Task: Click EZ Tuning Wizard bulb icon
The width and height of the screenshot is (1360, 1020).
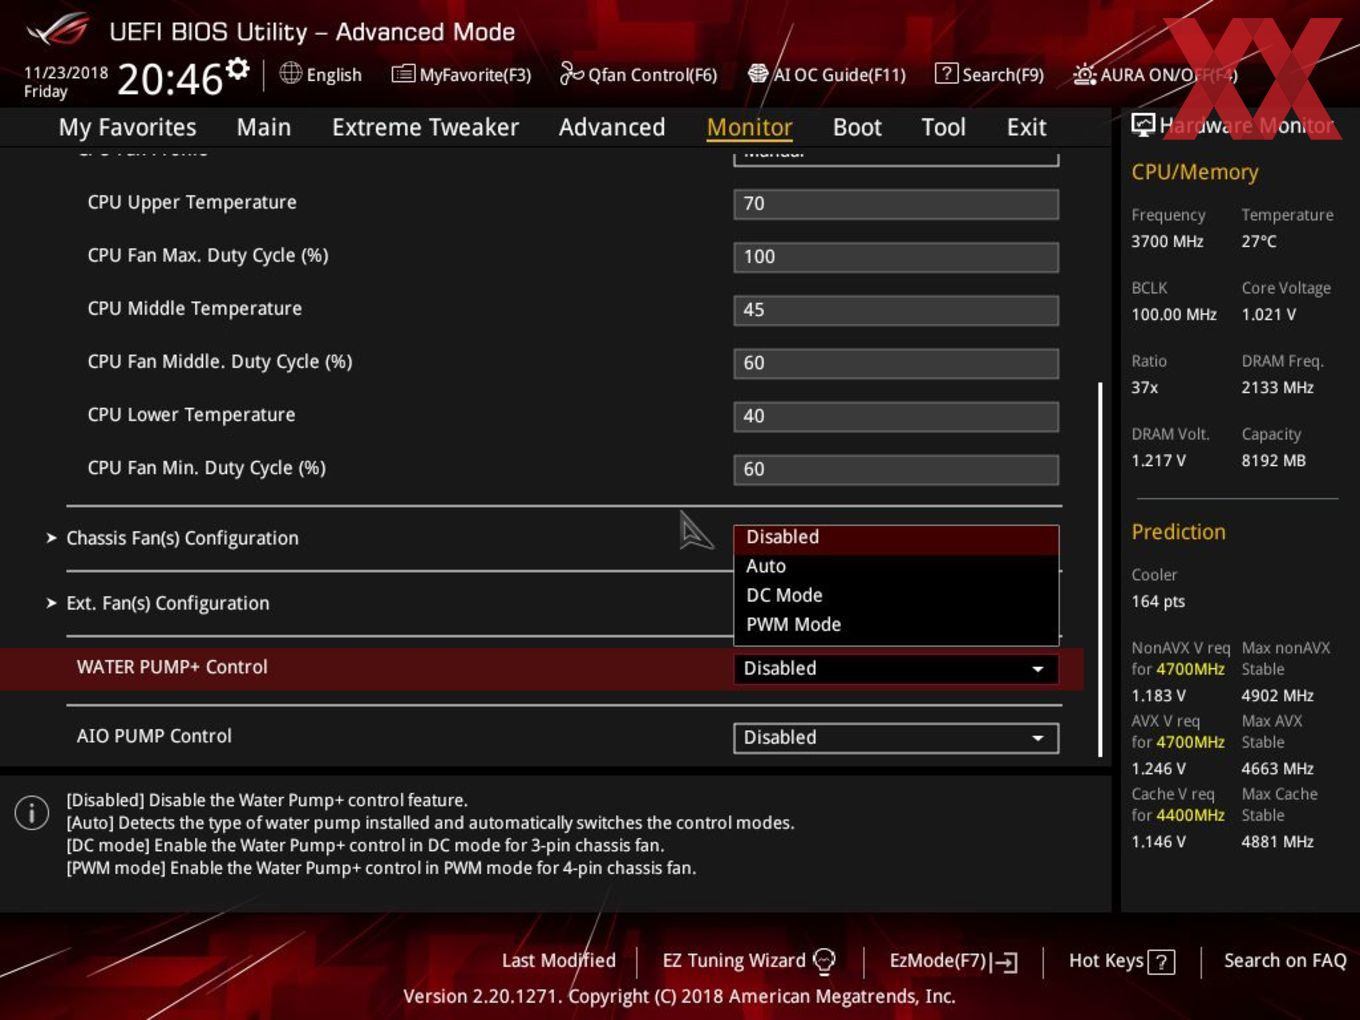Action: [x=824, y=961]
